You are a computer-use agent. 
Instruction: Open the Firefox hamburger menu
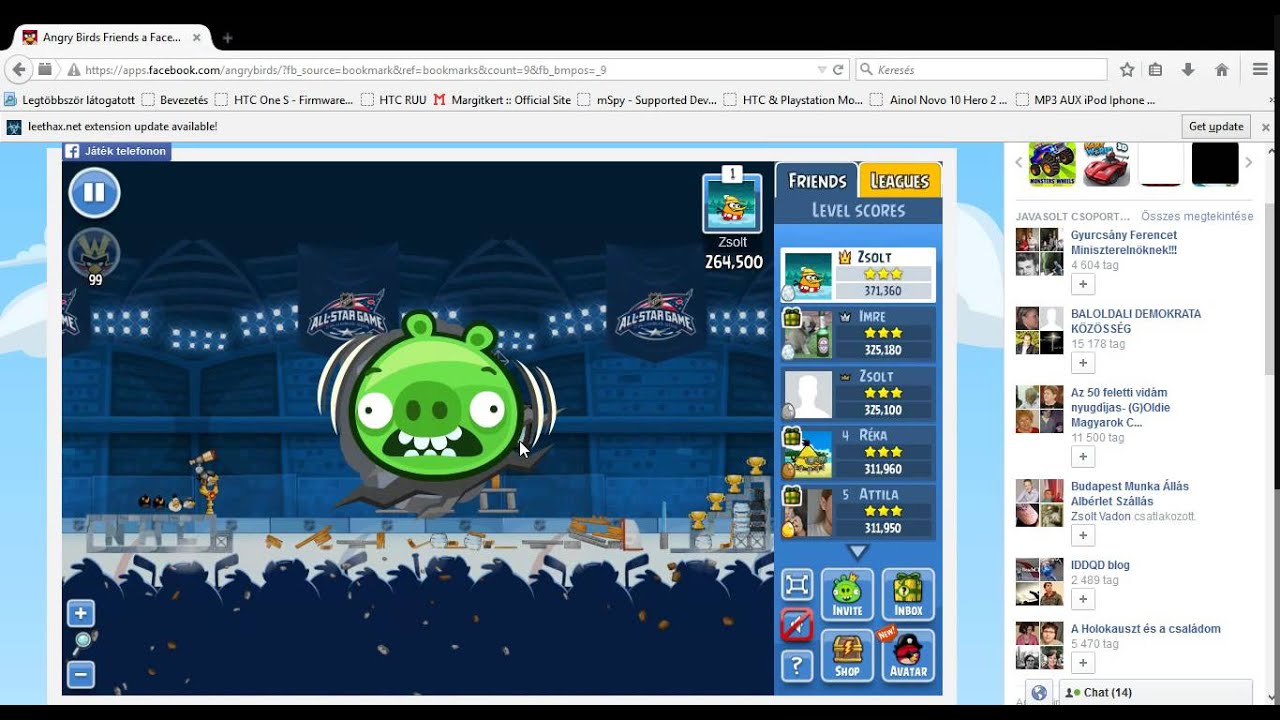click(1260, 70)
